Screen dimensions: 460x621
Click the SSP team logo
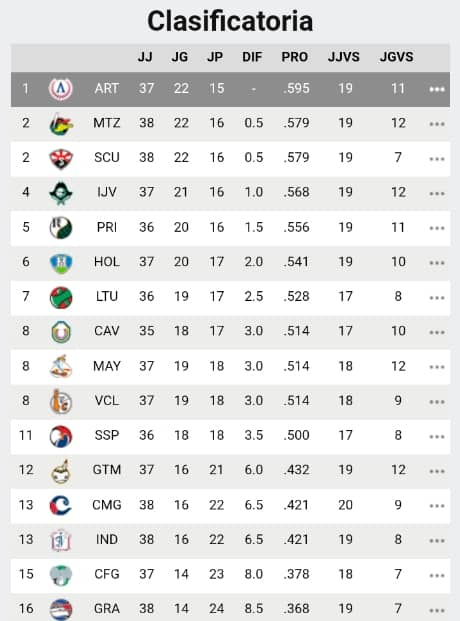[x=61, y=436]
